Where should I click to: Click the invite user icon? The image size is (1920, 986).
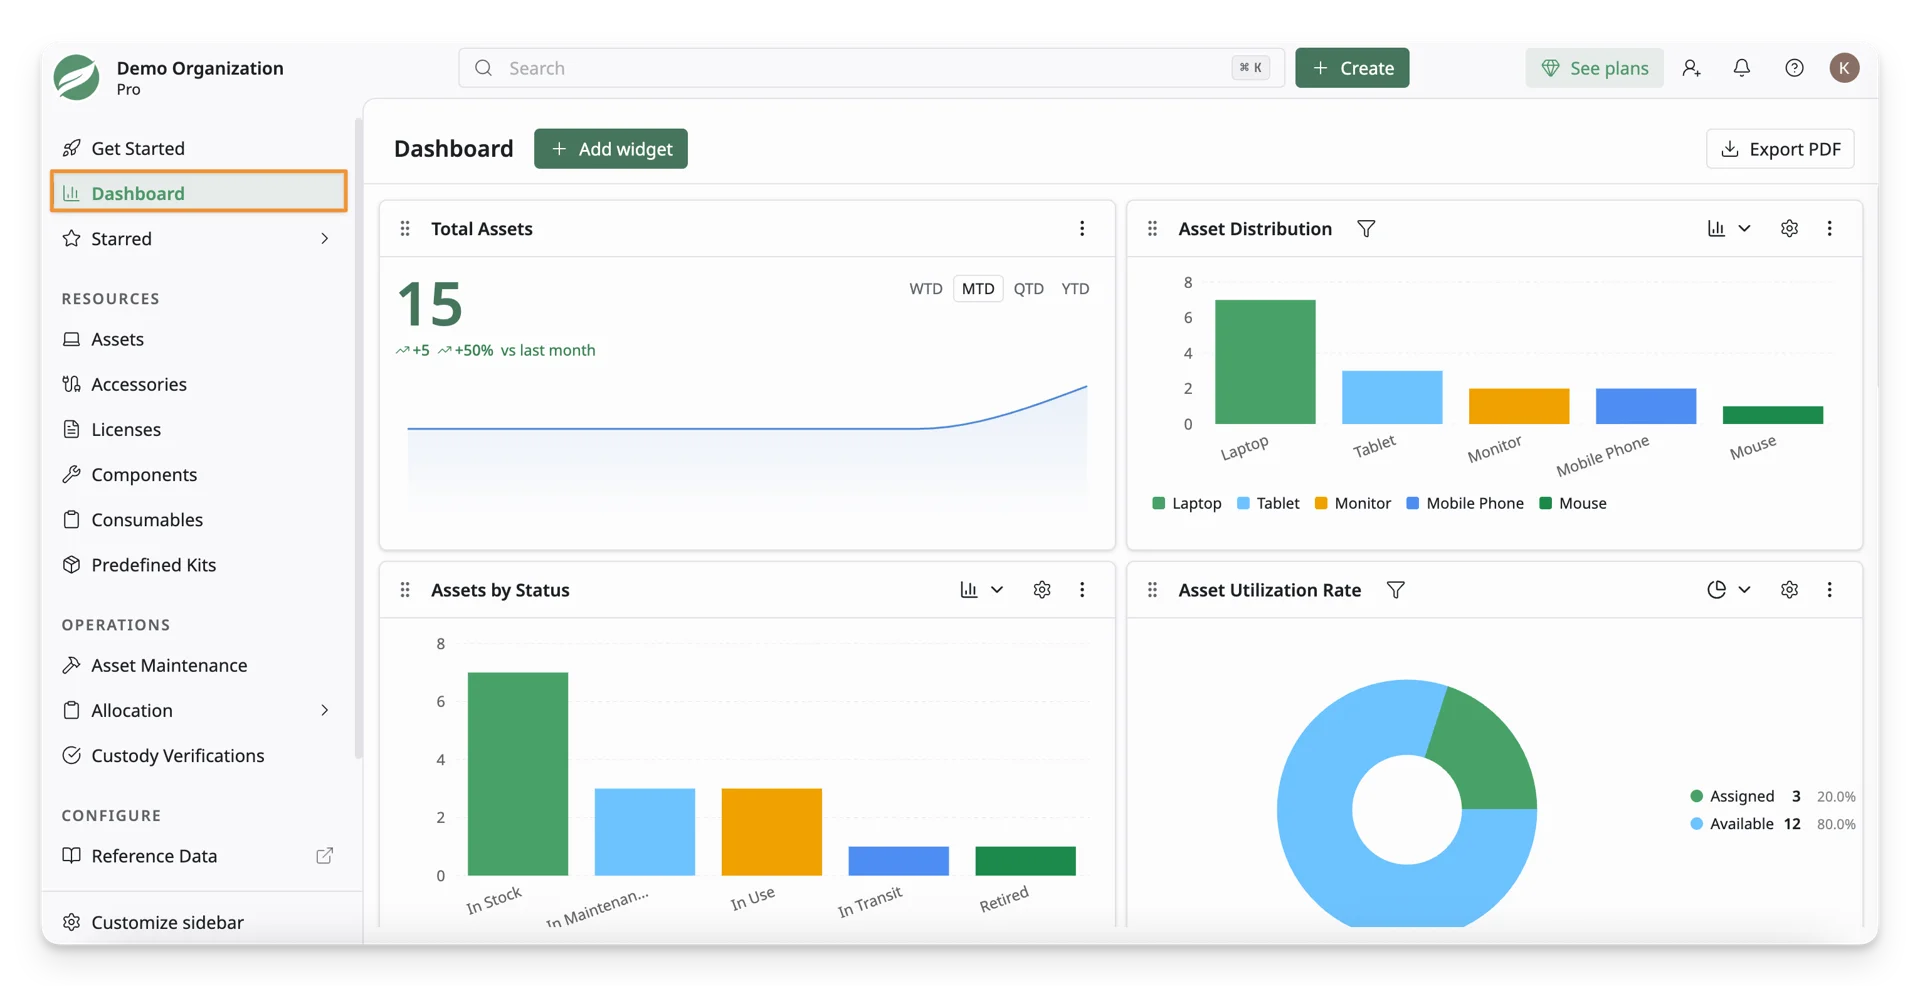pos(1691,68)
